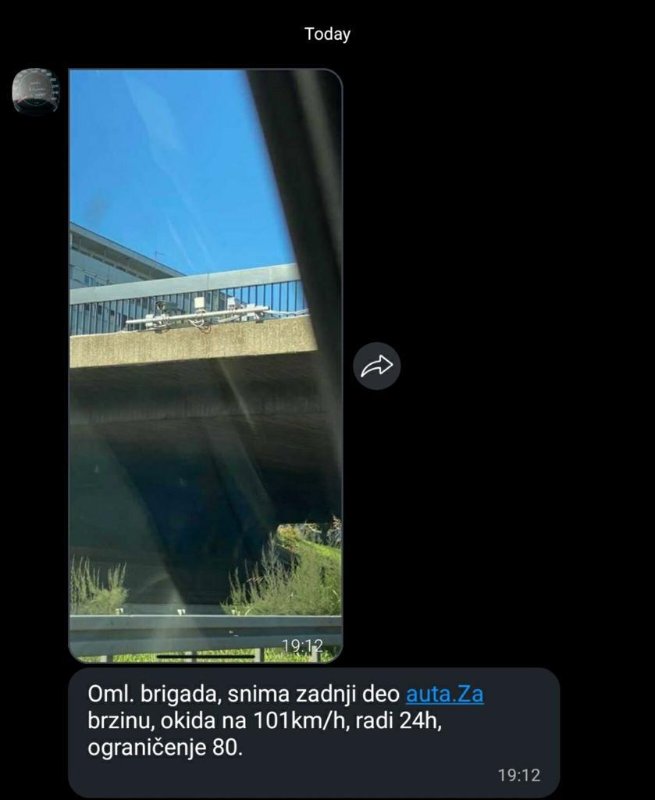Tap the green bushes in the photo
The height and width of the screenshot is (800, 655).
pos(286,571)
